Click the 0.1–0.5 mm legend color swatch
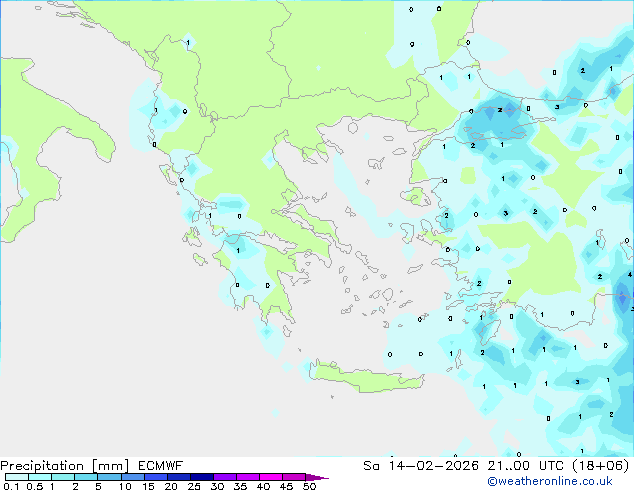Screen dimensions: 634x490 tap(17, 477)
